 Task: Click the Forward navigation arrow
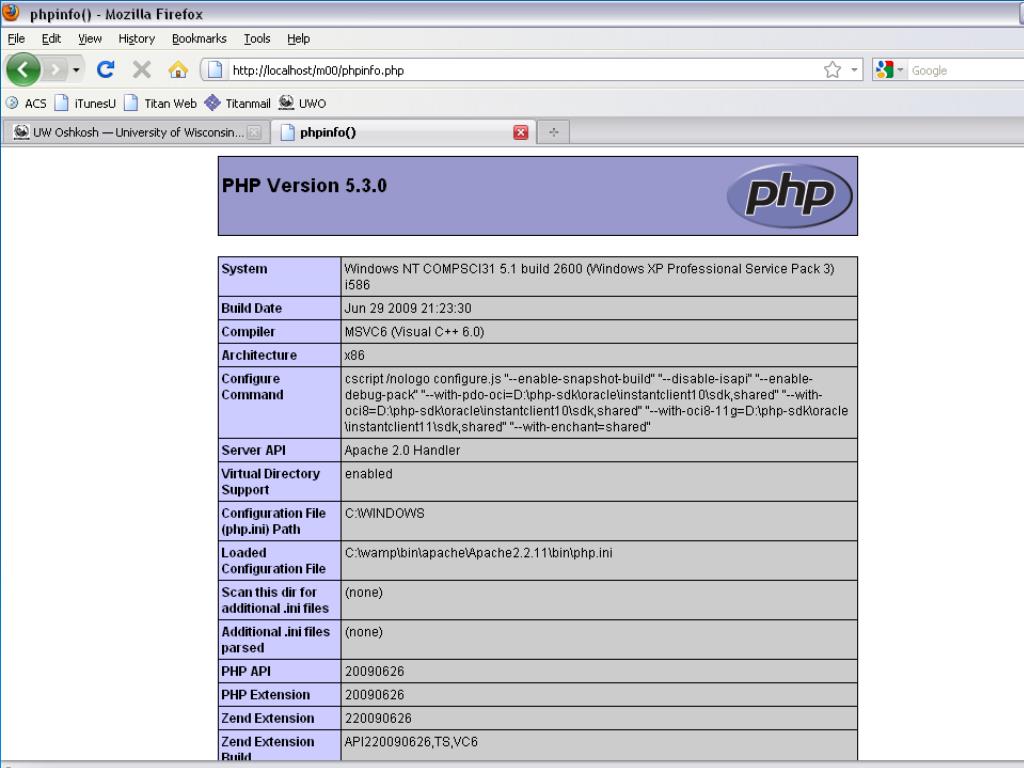tap(56, 69)
